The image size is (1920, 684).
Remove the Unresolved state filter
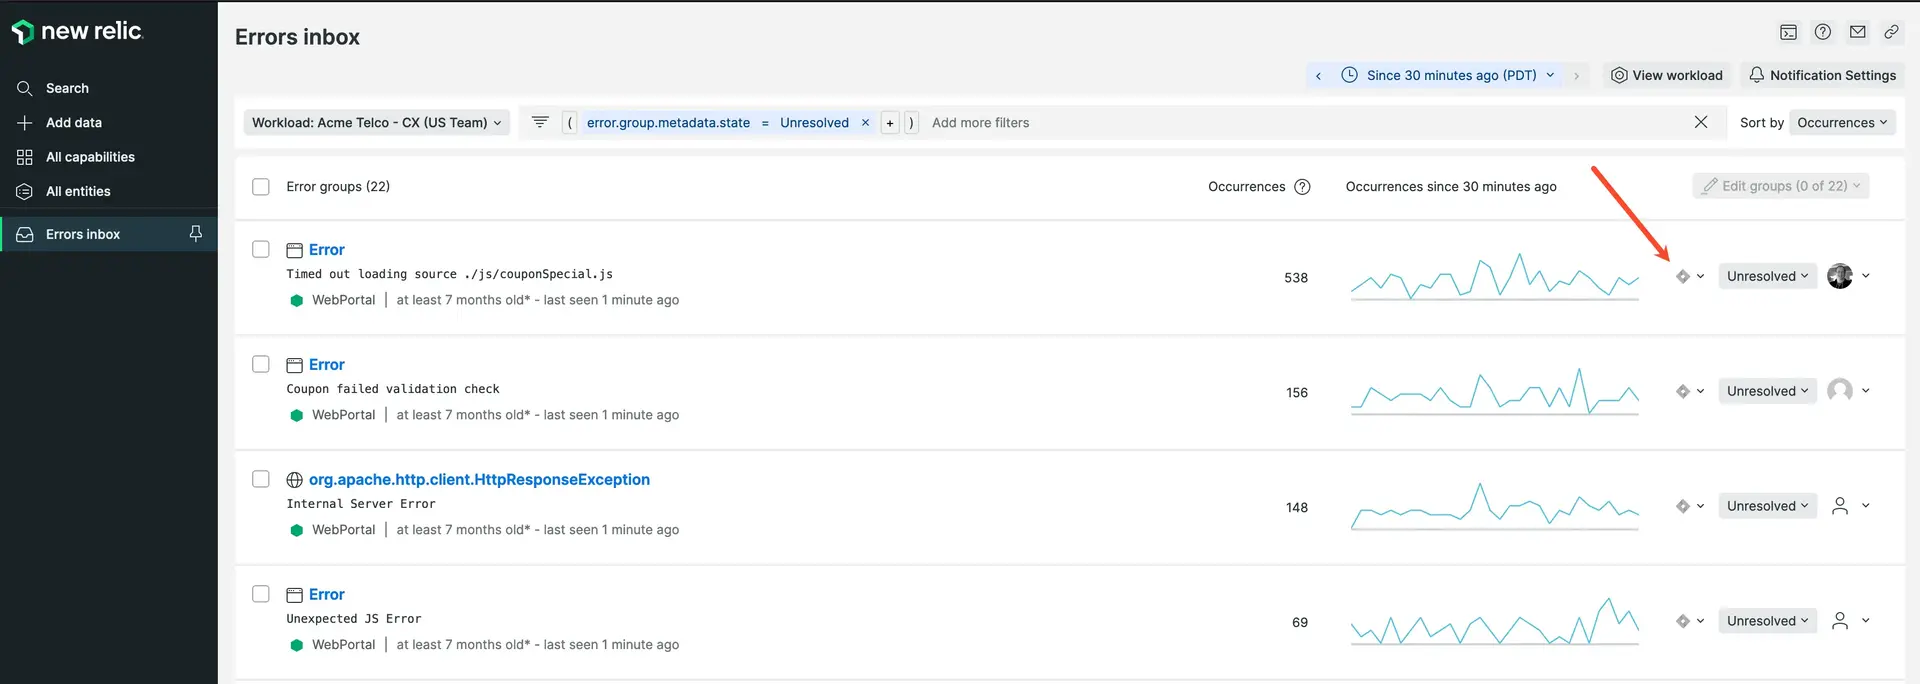pyautogui.click(x=866, y=123)
